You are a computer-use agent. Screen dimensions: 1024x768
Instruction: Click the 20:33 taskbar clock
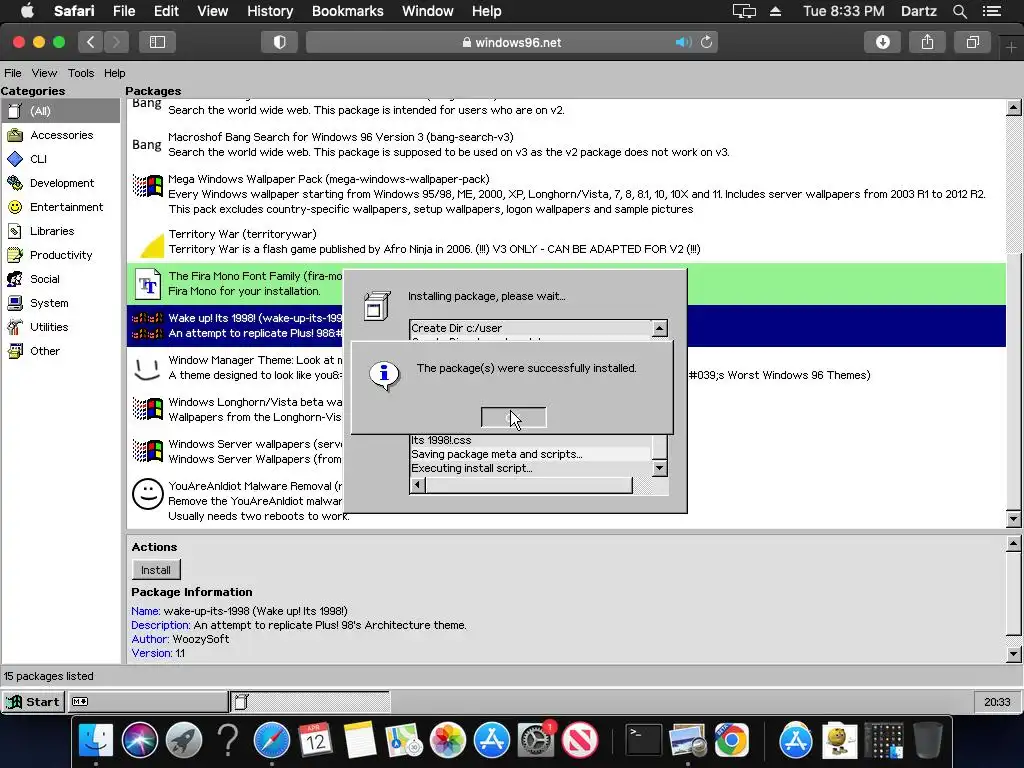coord(997,702)
